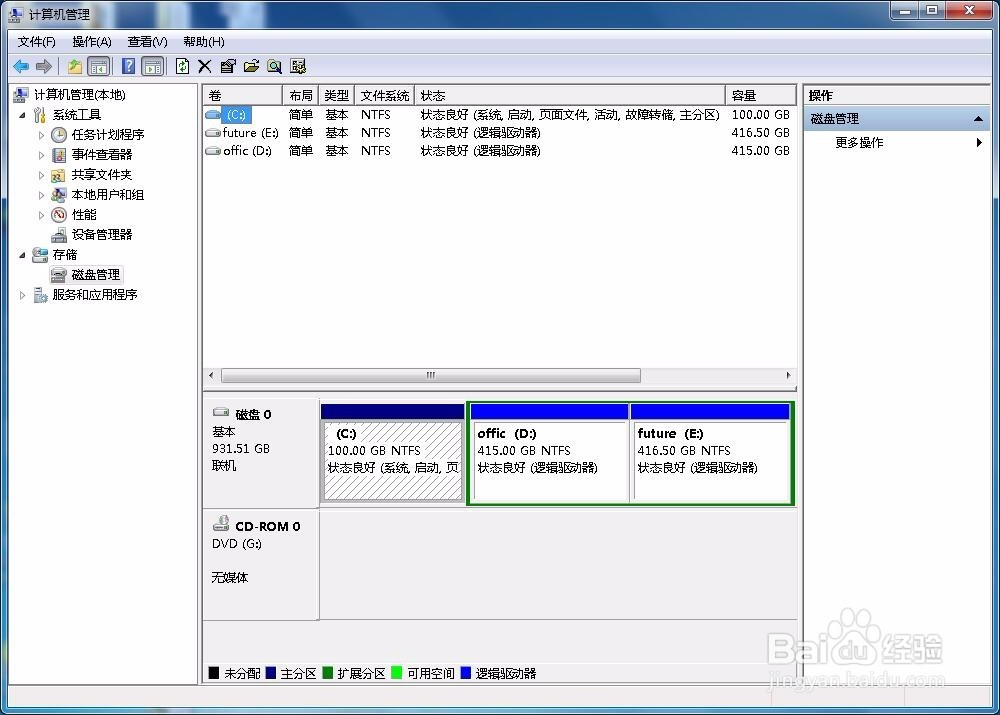Toggle the Show/Hide Console Tree icon
Viewport: 1000px width, 715px height.
pyautogui.click(x=98, y=66)
